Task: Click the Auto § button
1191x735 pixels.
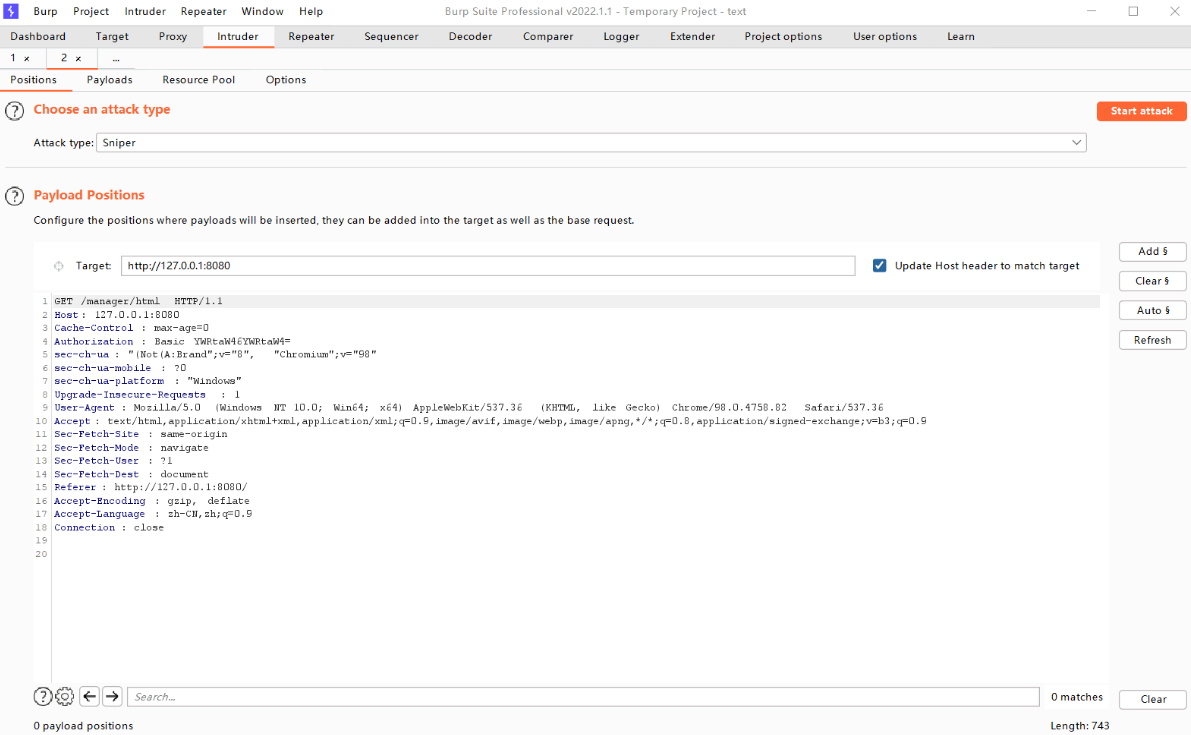Action: pyautogui.click(x=1152, y=311)
